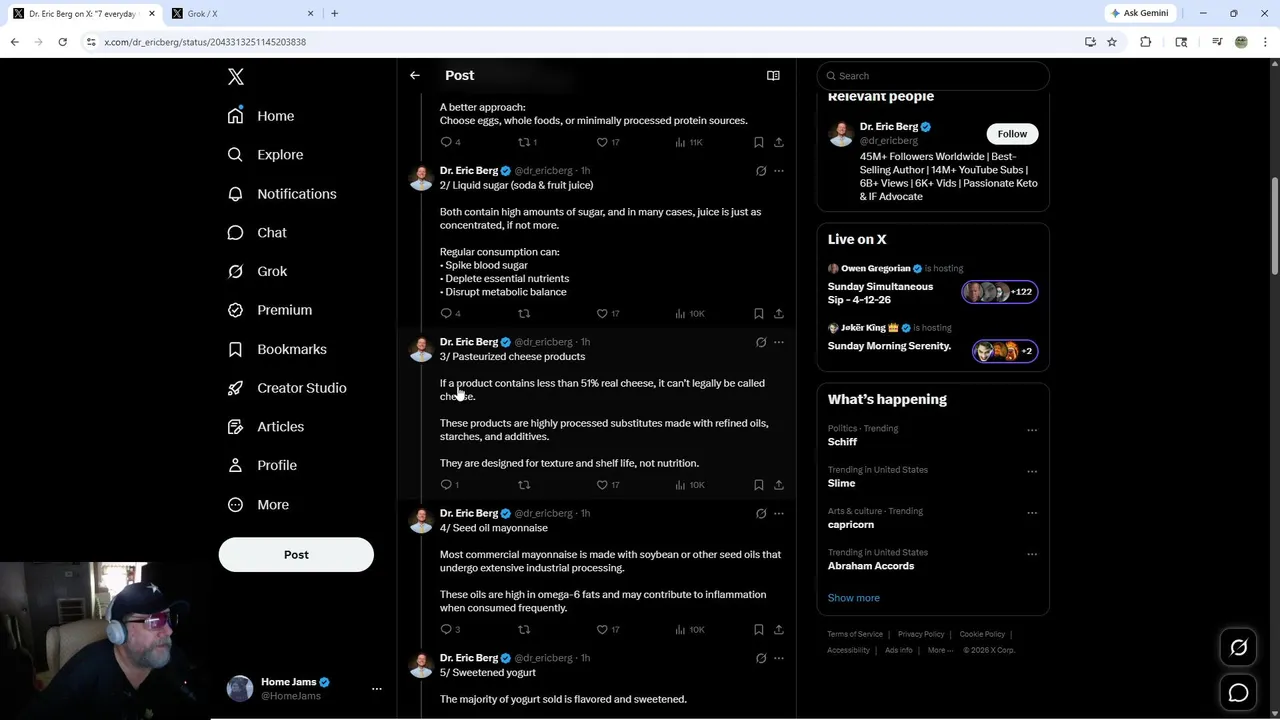Open the browser extensions puzzle icon

pyautogui.click(x=1146, y=42)
